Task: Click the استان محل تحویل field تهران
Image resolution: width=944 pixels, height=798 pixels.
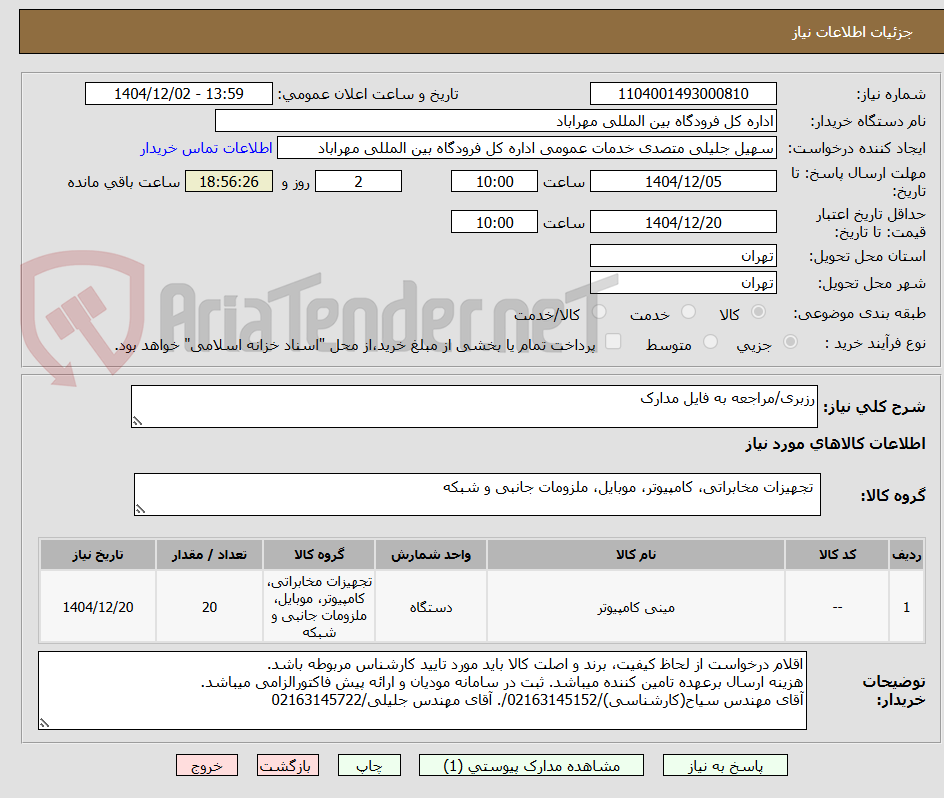Action: point(683,256)
